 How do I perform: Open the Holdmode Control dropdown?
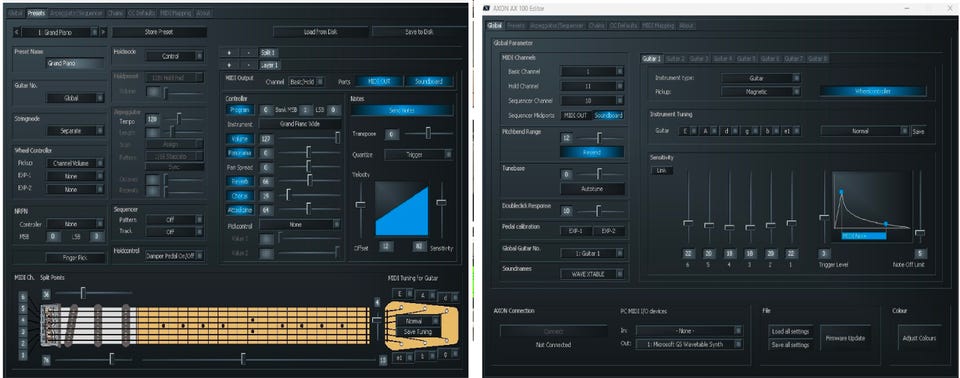click(174, 56)
